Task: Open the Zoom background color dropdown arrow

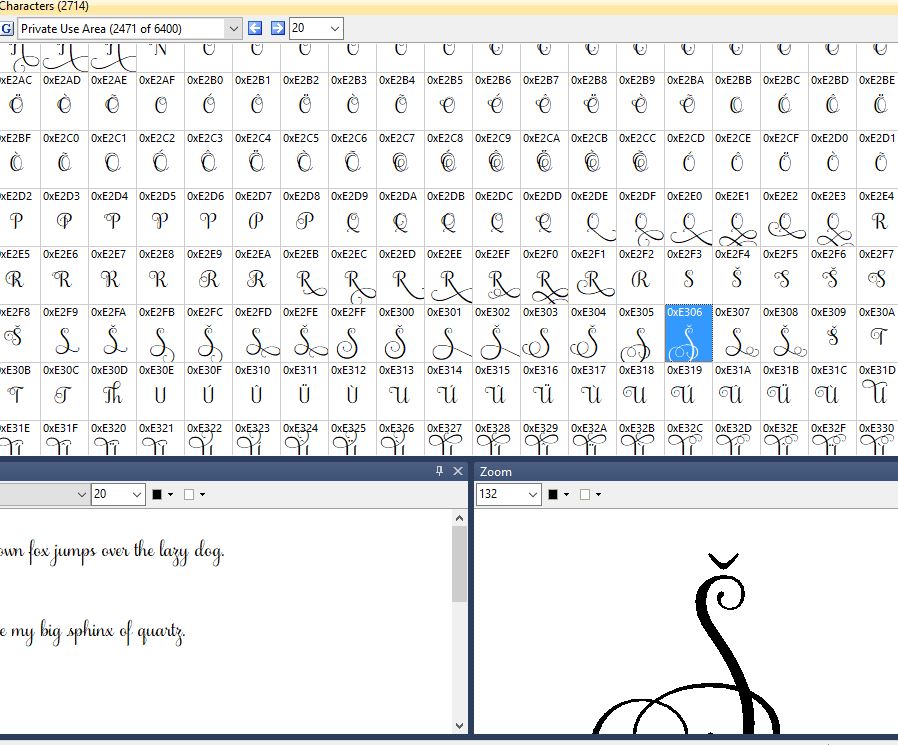Action: point(598,495)
